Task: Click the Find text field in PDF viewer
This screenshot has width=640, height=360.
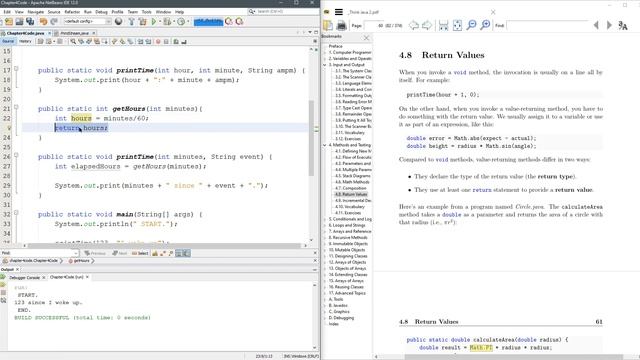Action: point(547,25)
